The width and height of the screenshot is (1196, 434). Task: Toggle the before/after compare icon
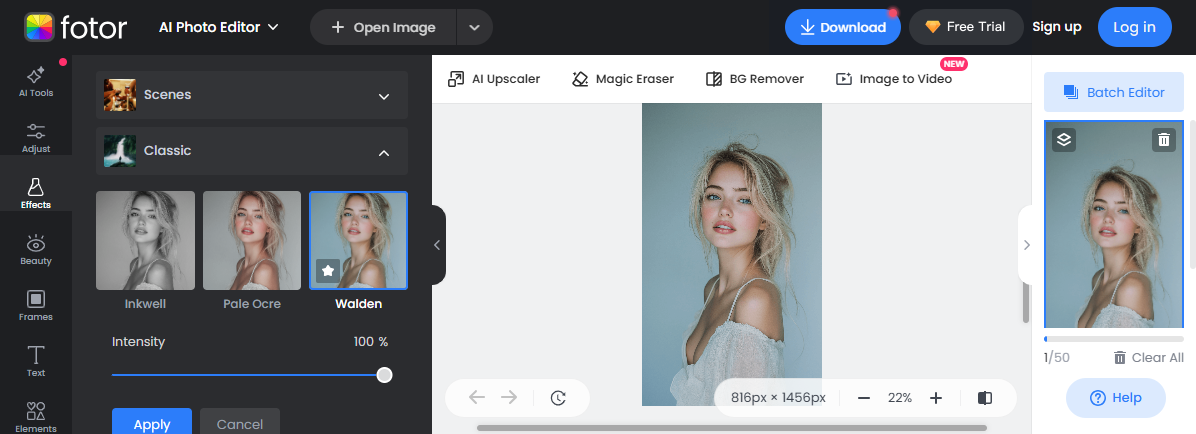pos(985,397)
